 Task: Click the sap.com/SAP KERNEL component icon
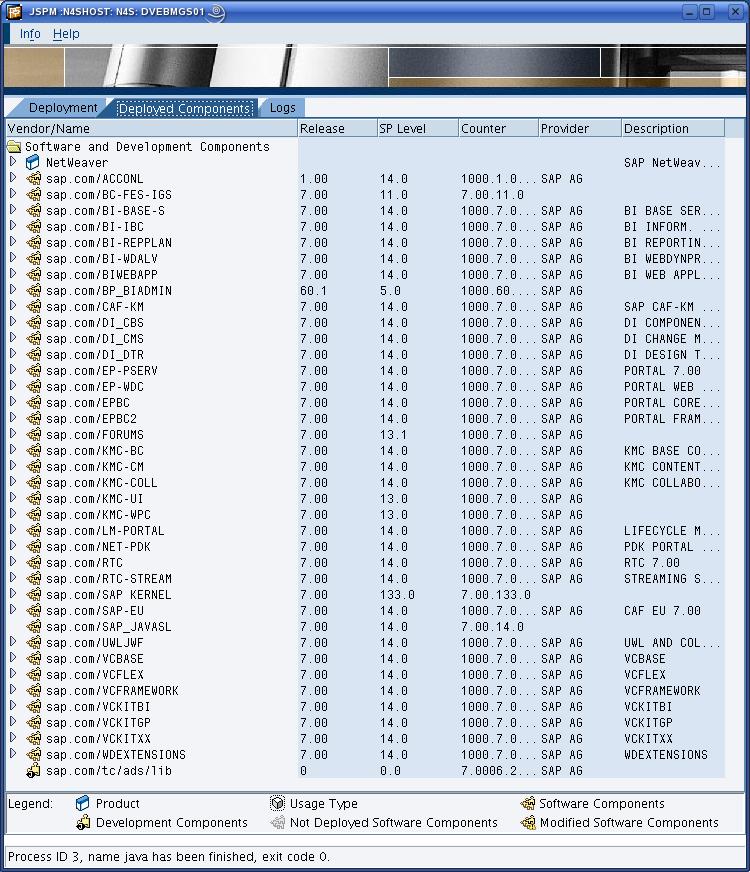coord(33,595)
